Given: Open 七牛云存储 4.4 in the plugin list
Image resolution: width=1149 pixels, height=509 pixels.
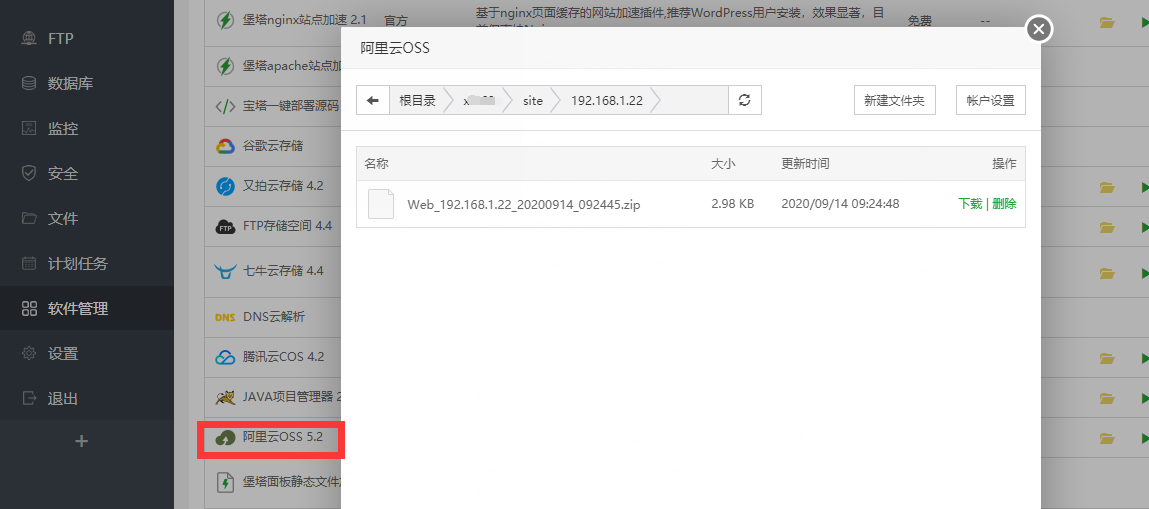Looking at the screenshot, I should [x=283, y=271].
